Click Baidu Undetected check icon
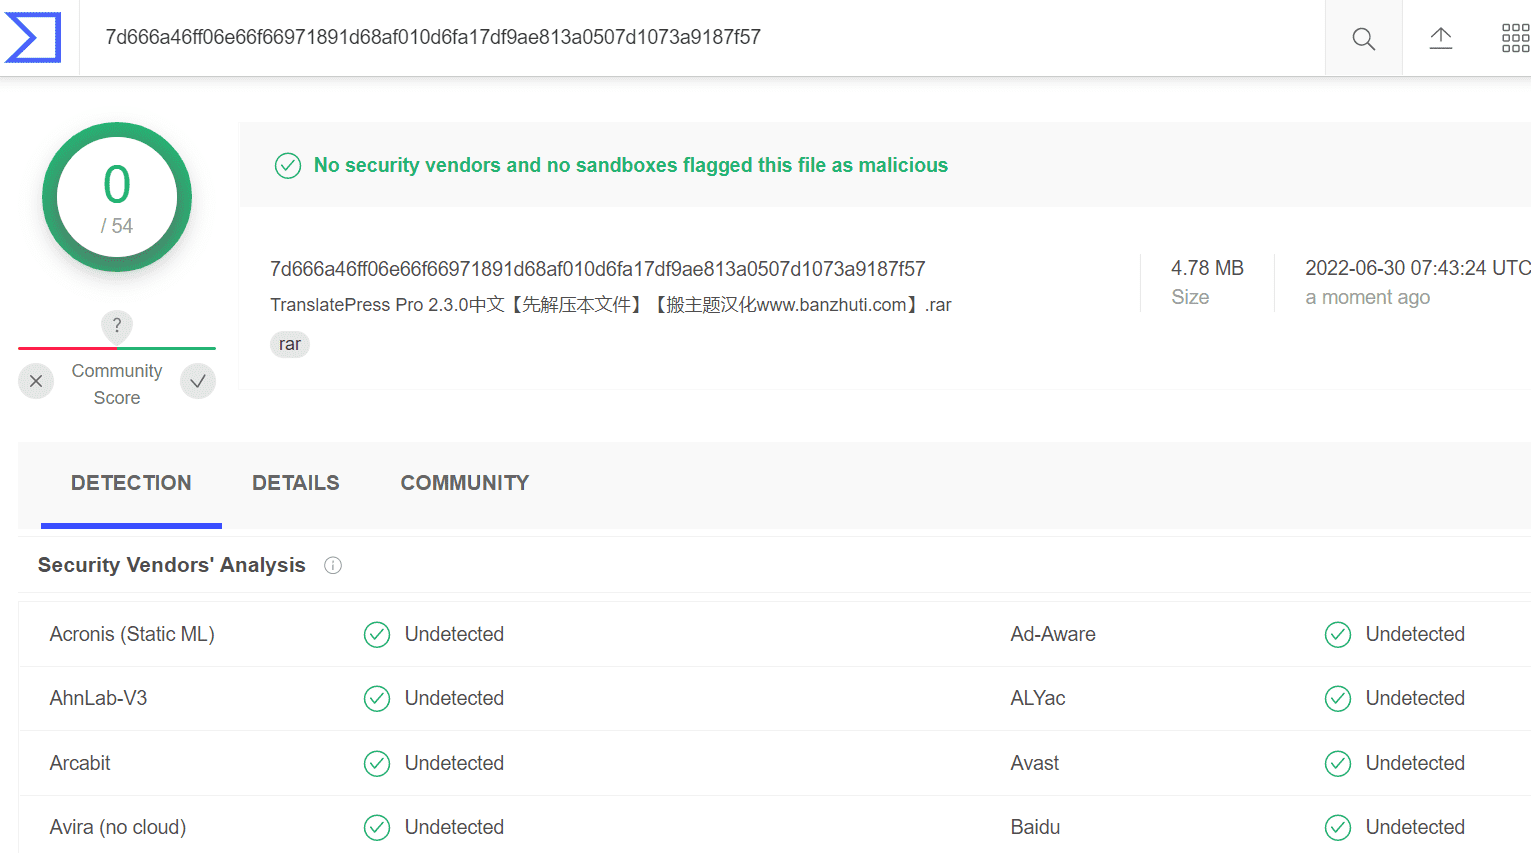Image resolution: width=1531 pixels, height=853 pixels. tap(1338, 828)
